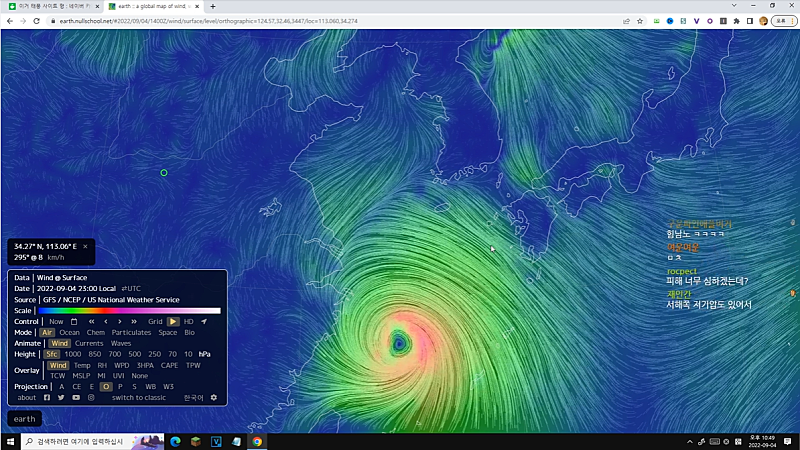Open settings gear in the earth menu
The image size is (800, 450).
point(213,397)
